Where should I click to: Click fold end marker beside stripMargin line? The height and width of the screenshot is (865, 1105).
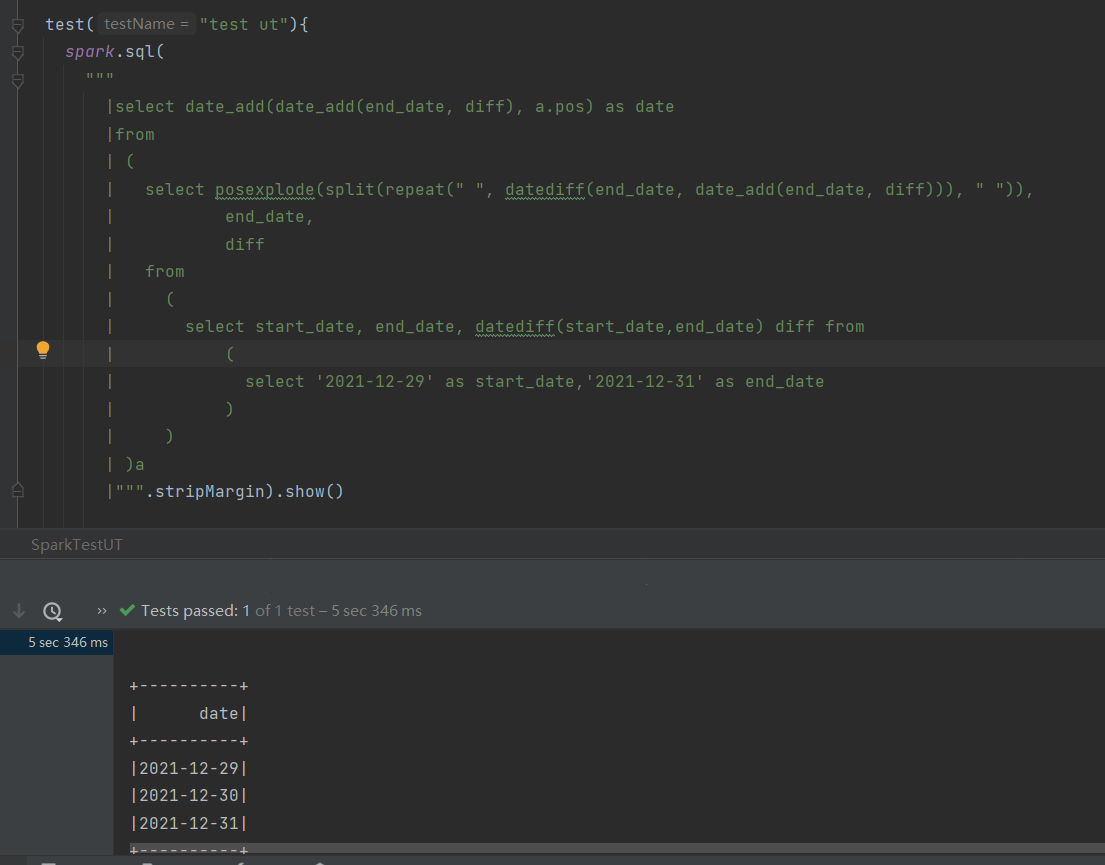[18, 490]
